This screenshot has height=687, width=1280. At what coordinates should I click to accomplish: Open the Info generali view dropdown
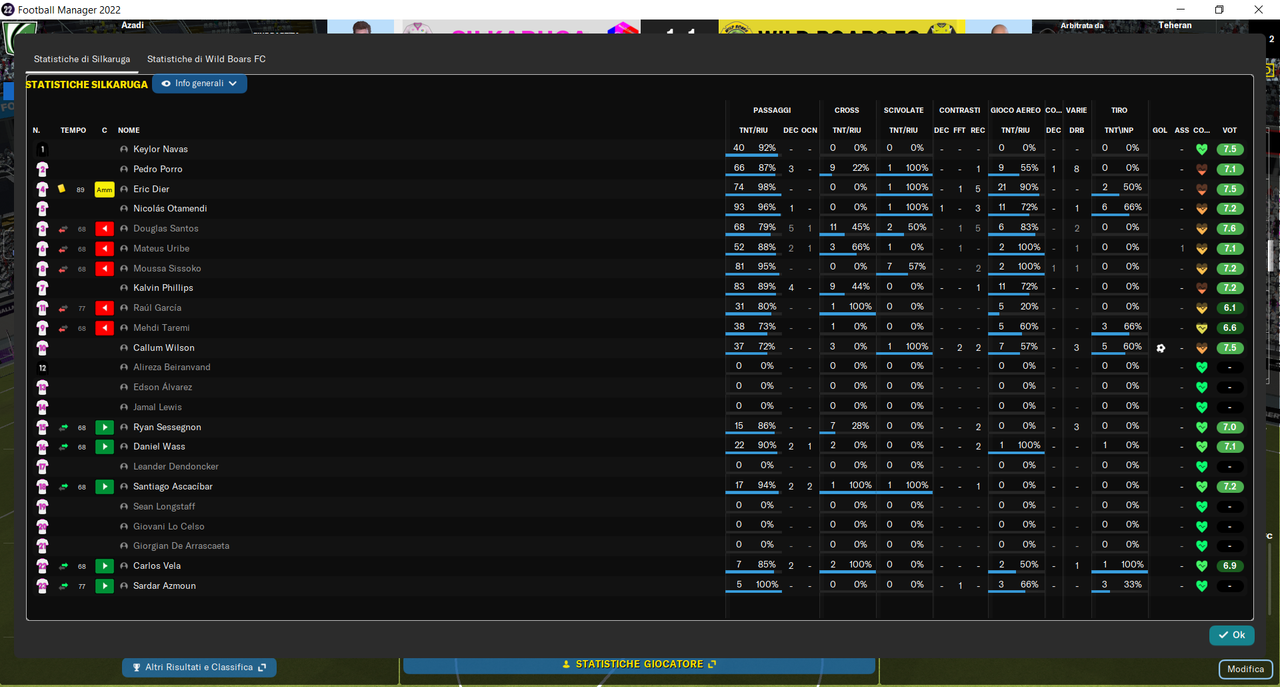coord(200,84)
